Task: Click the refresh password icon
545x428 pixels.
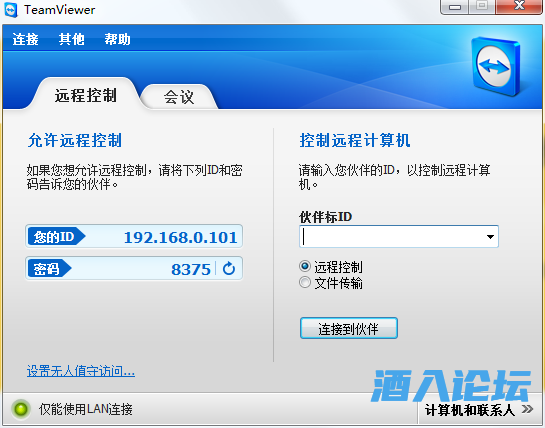Action: coord(229,269)
